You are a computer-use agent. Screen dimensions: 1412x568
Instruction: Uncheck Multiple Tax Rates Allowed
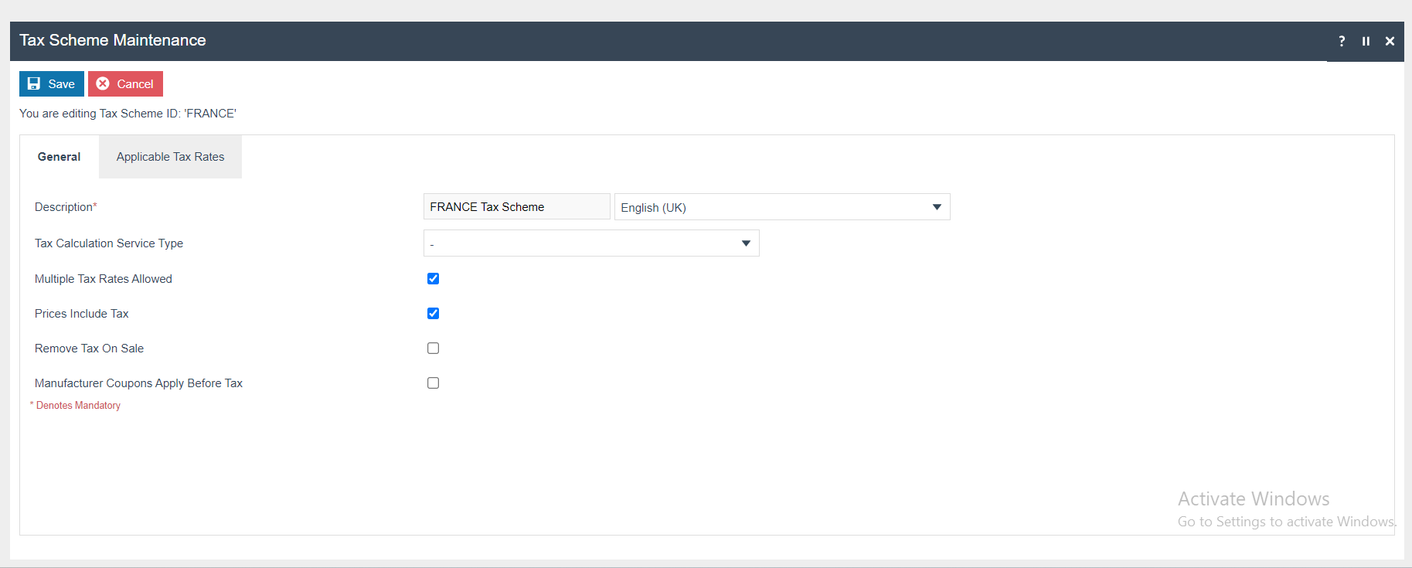433,279
